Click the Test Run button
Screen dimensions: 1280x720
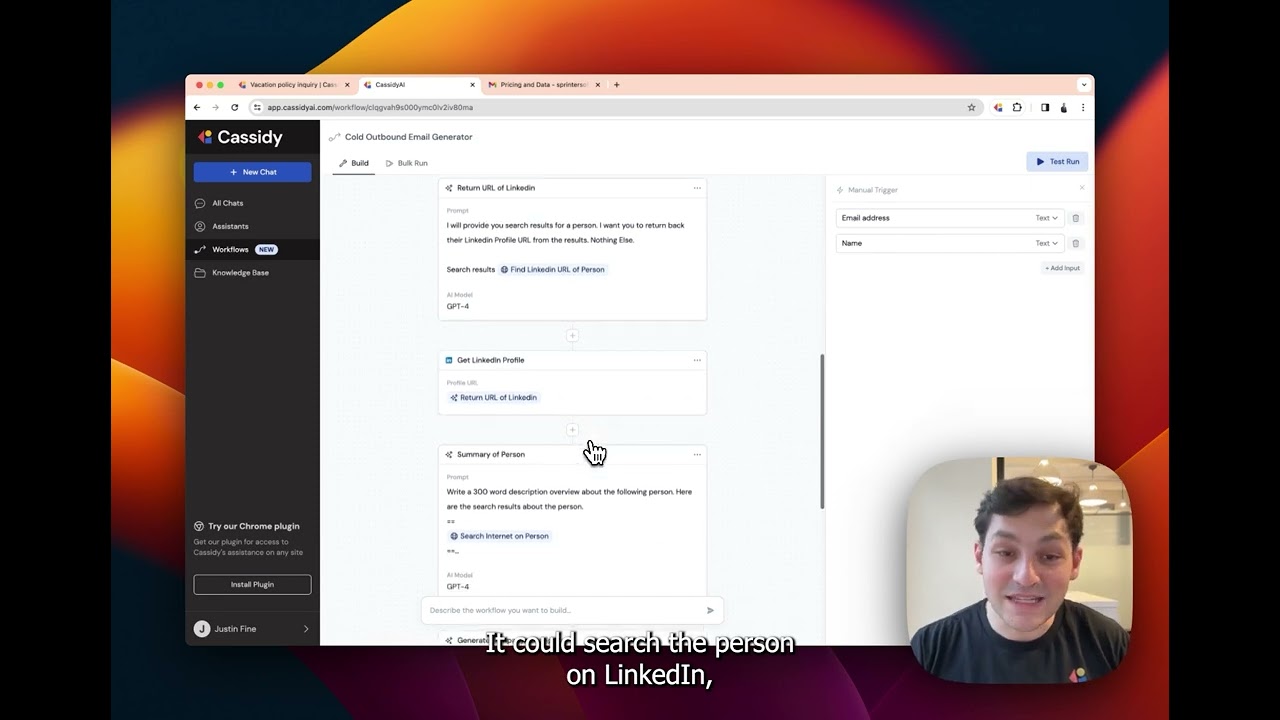tap(1057, 162)
